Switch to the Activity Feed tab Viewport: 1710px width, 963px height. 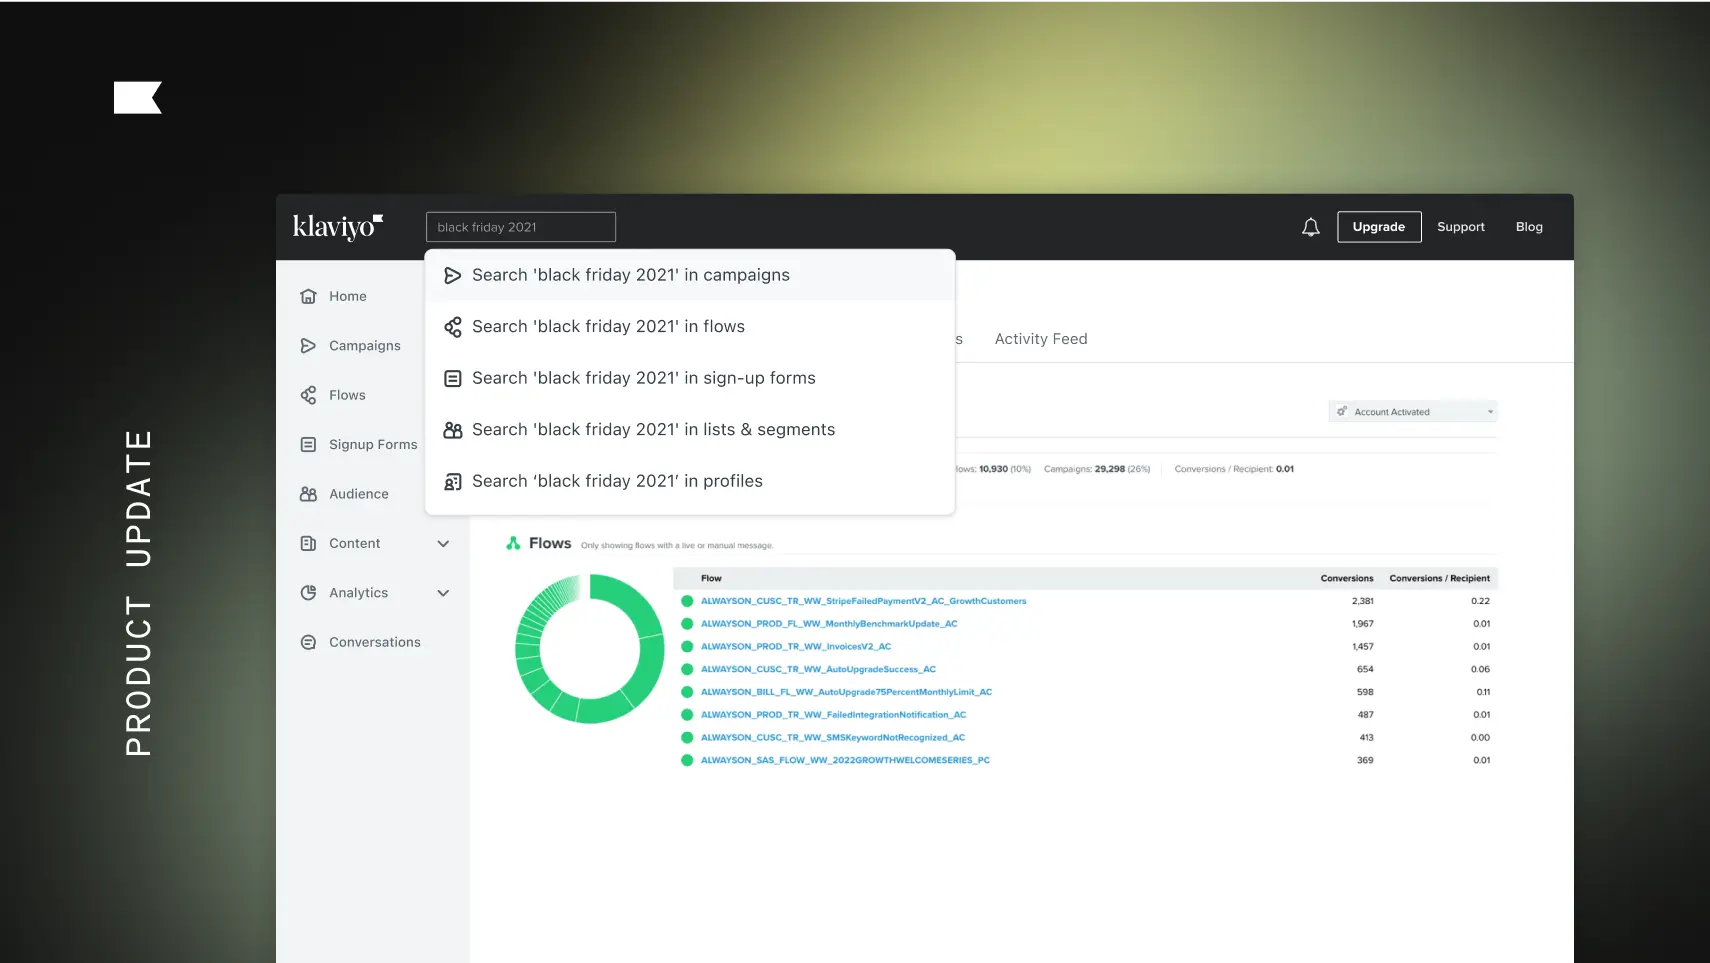click(x=1041, y=339)
